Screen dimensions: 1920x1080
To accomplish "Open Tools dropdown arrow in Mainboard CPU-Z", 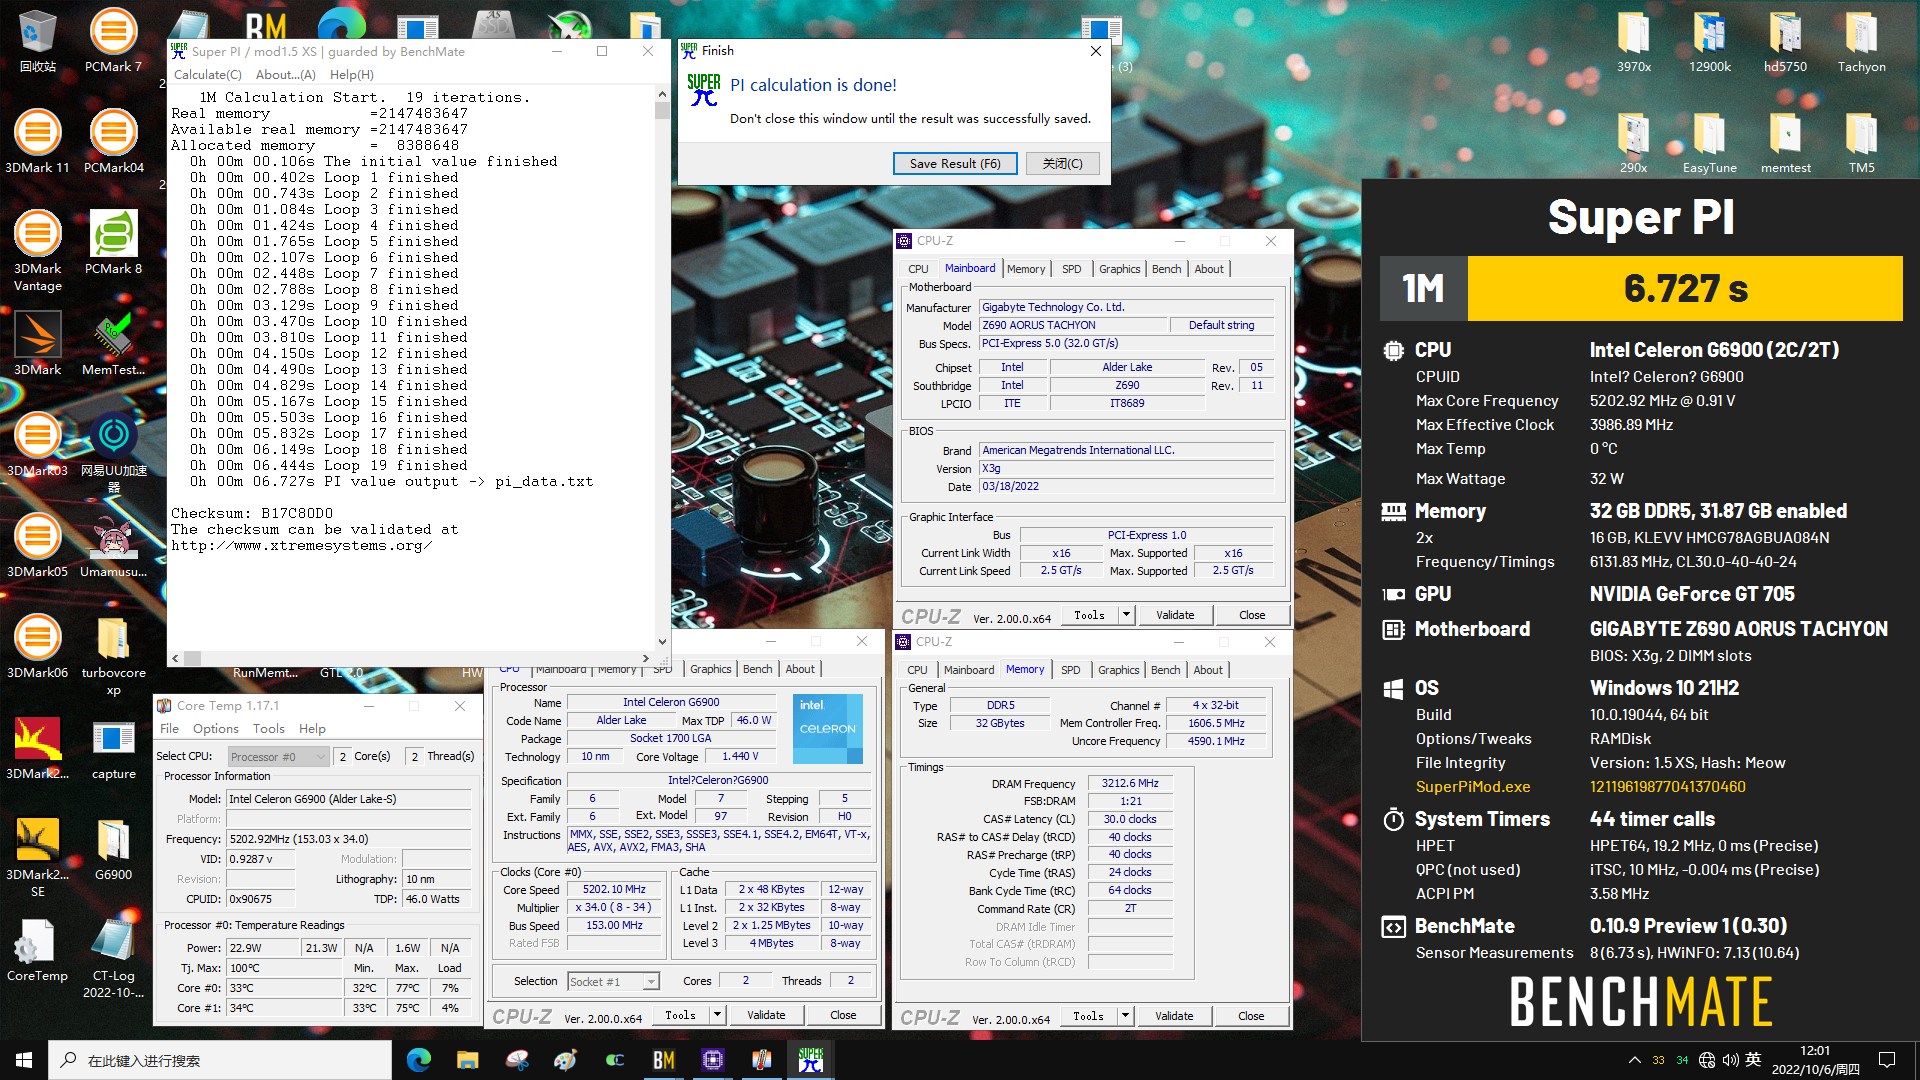I will pos(1126,615).
